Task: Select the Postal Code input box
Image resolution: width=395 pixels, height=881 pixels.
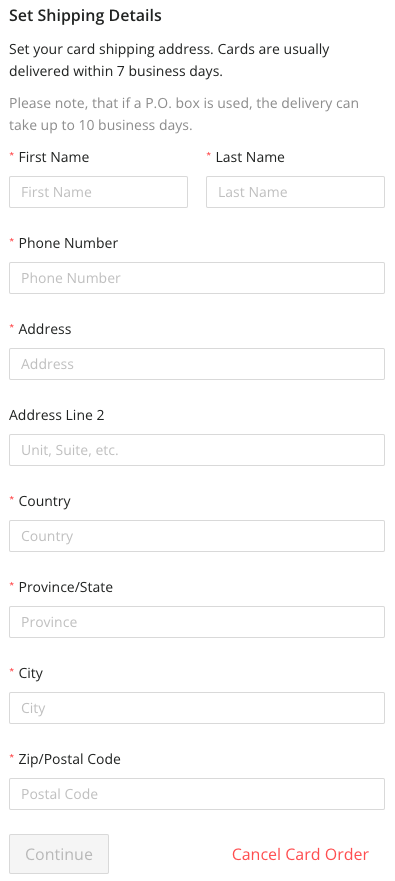Action: [197, 794]
